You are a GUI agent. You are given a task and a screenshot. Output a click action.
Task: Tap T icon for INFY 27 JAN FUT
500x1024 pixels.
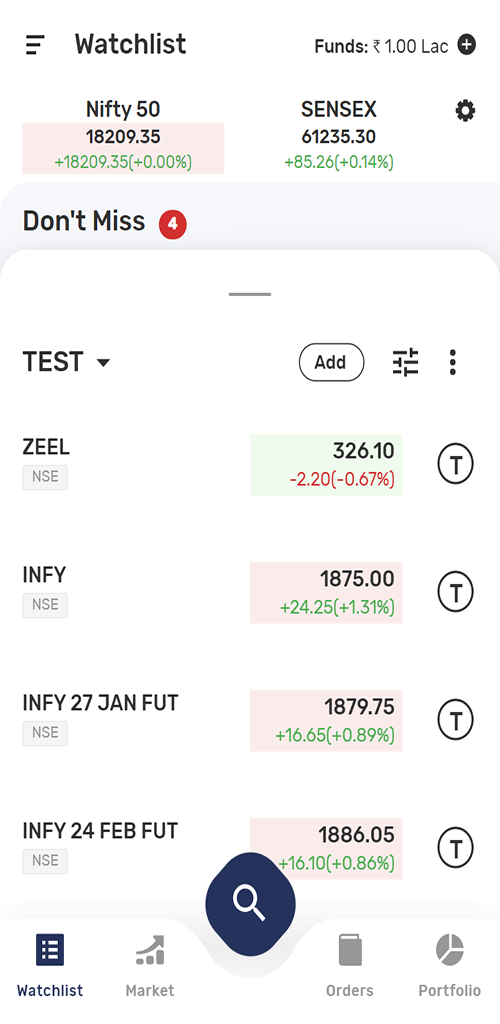click(455, 720)
